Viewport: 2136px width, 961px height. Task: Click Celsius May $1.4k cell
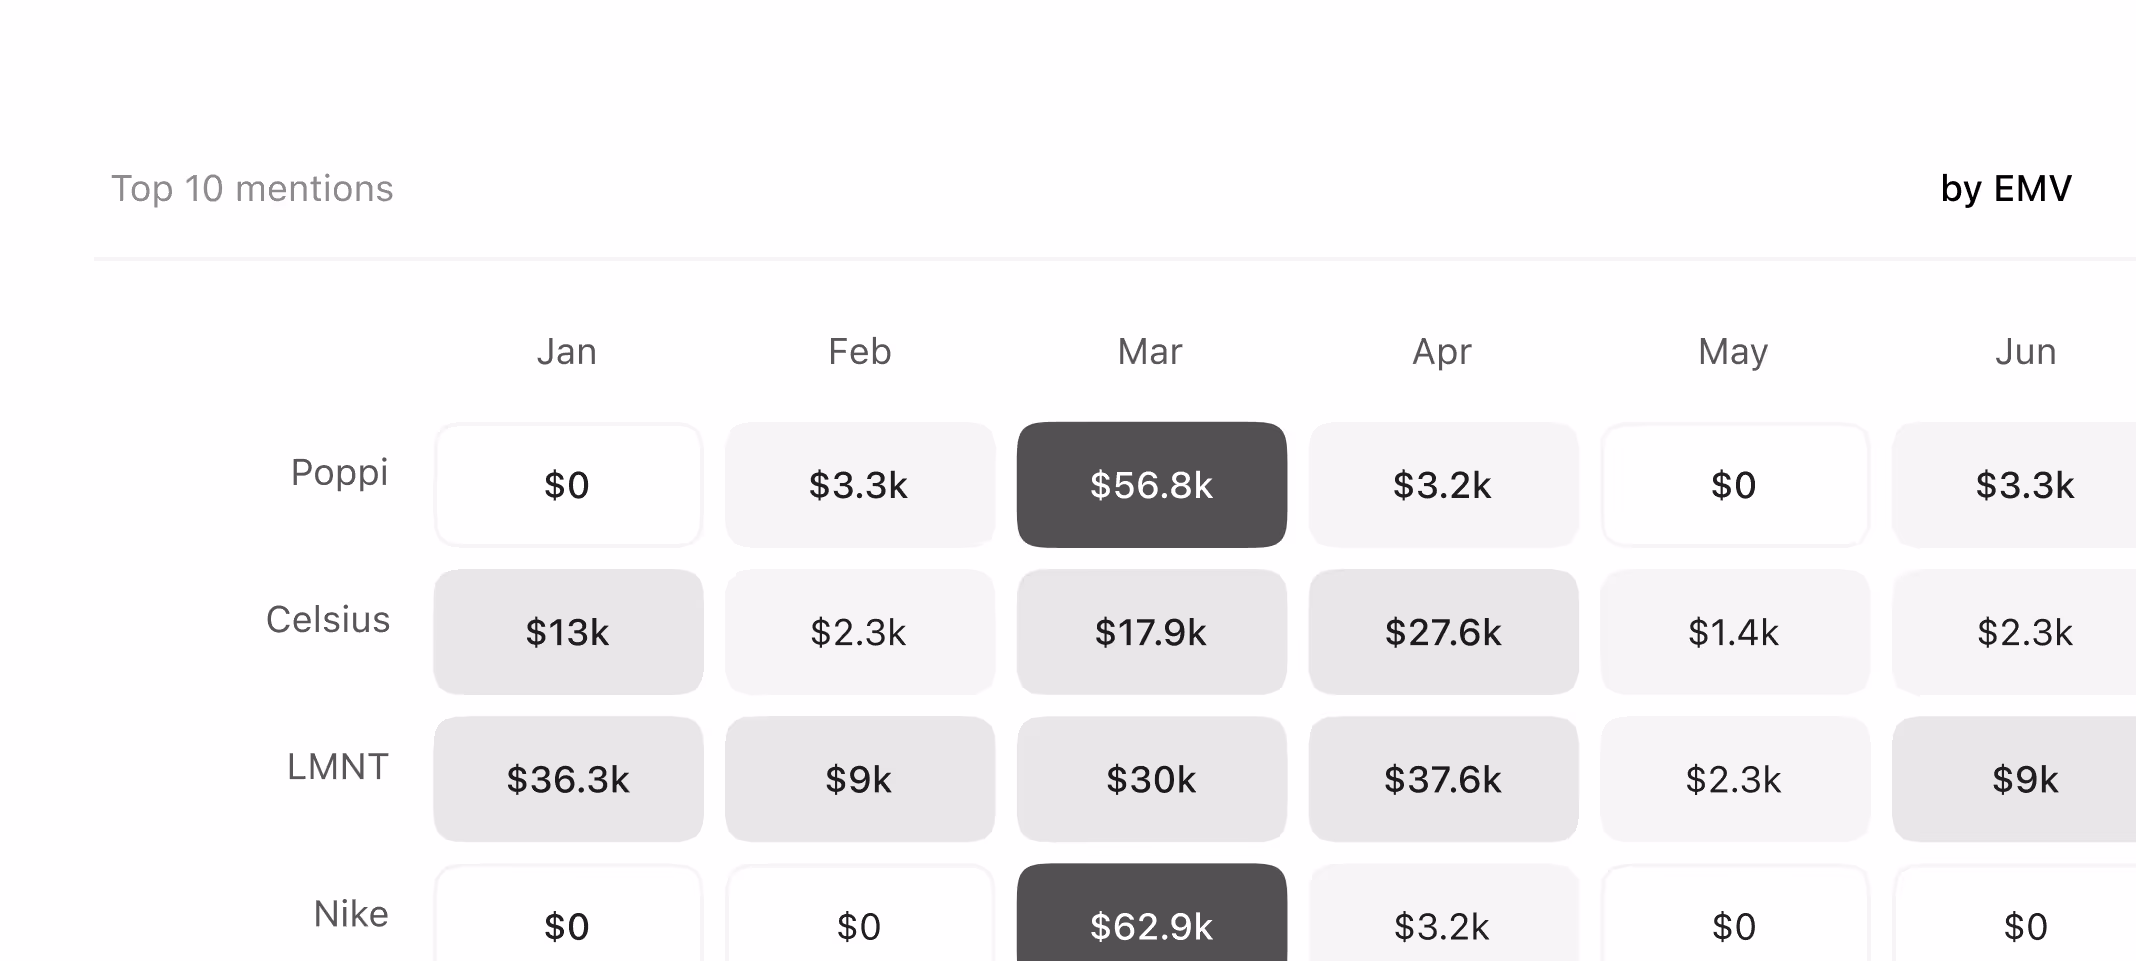coord(1734,632)
